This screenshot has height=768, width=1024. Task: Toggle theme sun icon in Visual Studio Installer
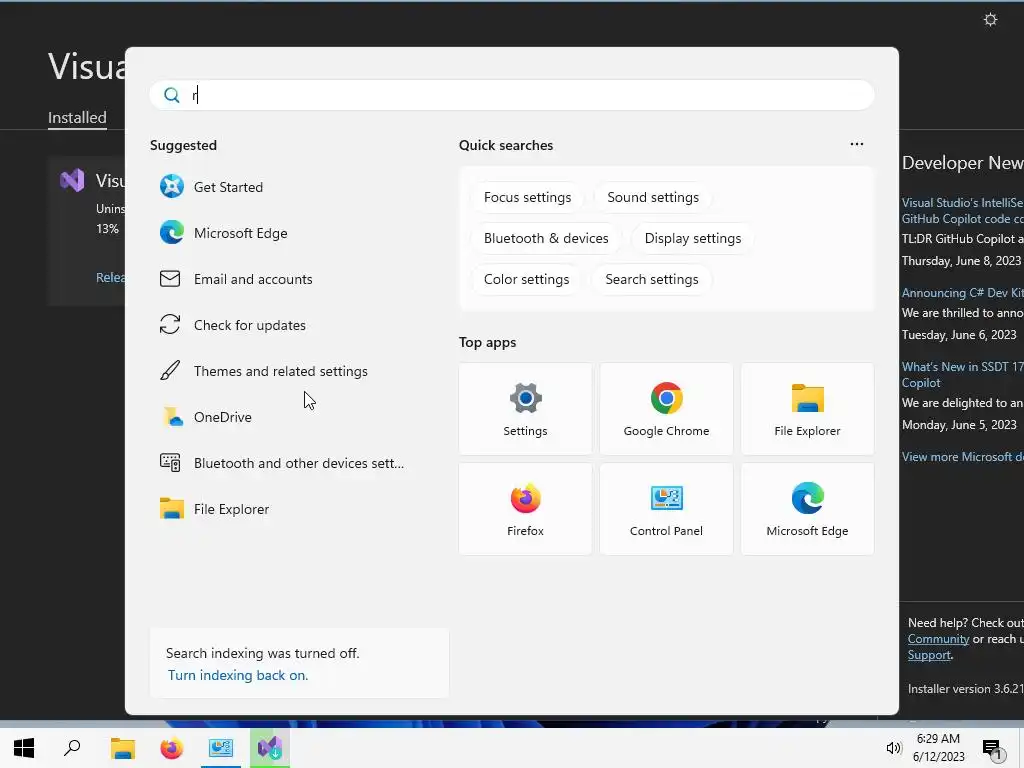pos(990,20)
